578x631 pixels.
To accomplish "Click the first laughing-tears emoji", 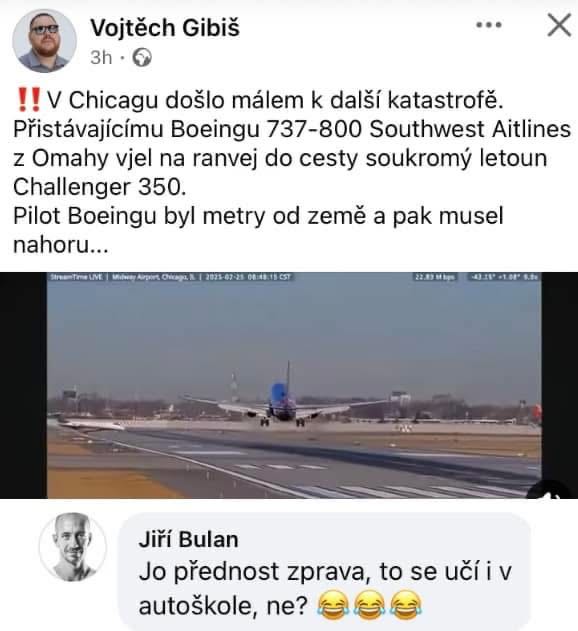I will click(x=334, y=605).
